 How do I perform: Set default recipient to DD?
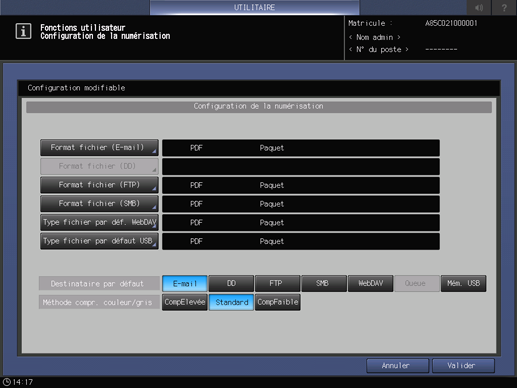pyautogui.click(x=231, y=283)
